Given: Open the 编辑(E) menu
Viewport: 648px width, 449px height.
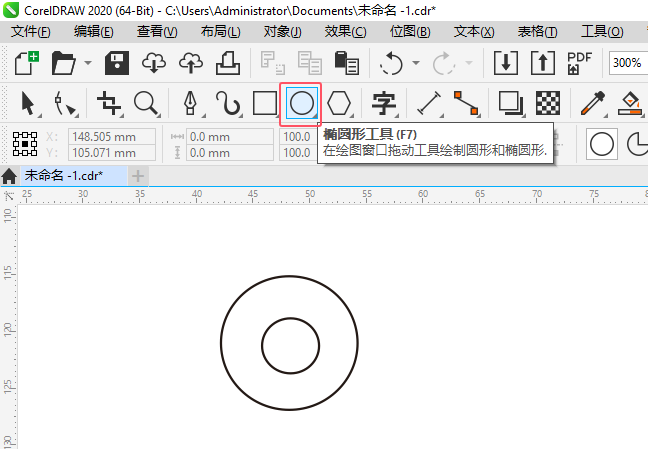Looking at the screenshot, I should [93, 31].
